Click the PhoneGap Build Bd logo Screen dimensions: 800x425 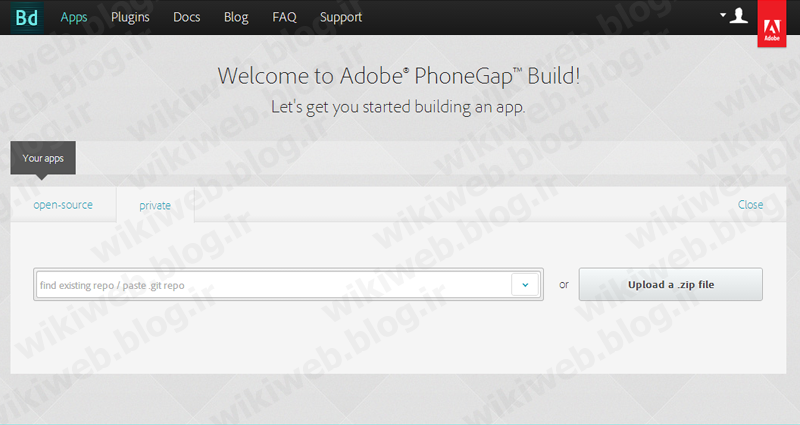(x=28, y=17)
